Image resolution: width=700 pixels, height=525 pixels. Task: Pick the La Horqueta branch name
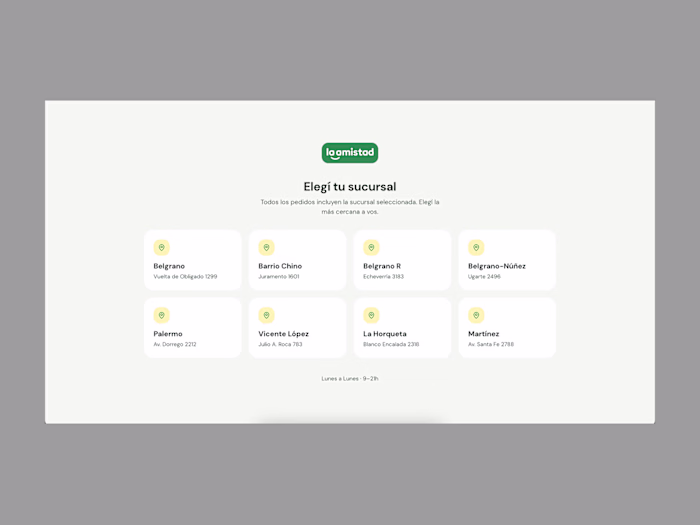[x=385, y=334]
